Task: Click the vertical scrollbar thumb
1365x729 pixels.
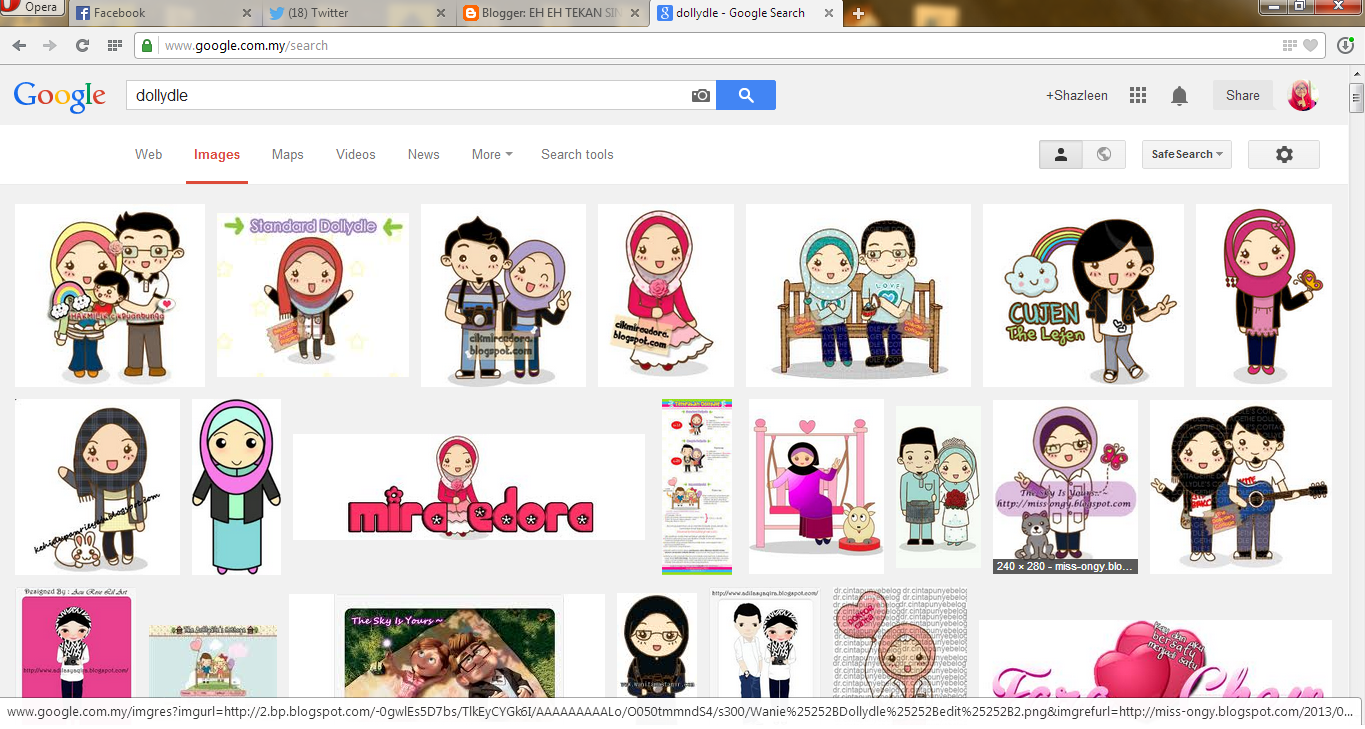Action: coord(1357,97)
